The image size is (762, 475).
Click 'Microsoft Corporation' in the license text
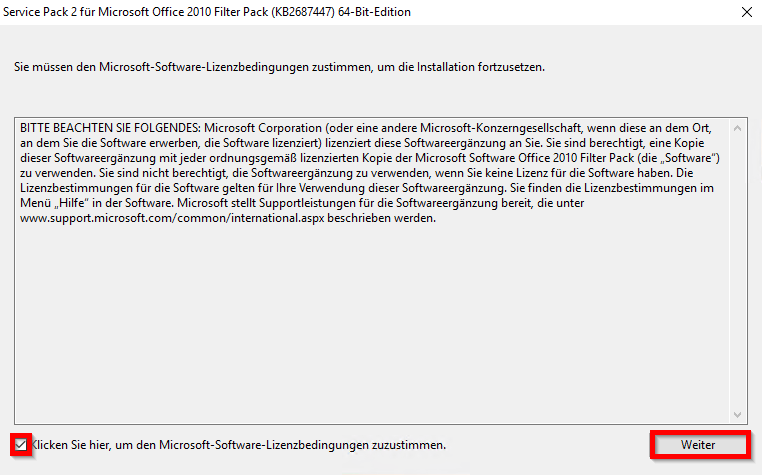pos(266,129)
